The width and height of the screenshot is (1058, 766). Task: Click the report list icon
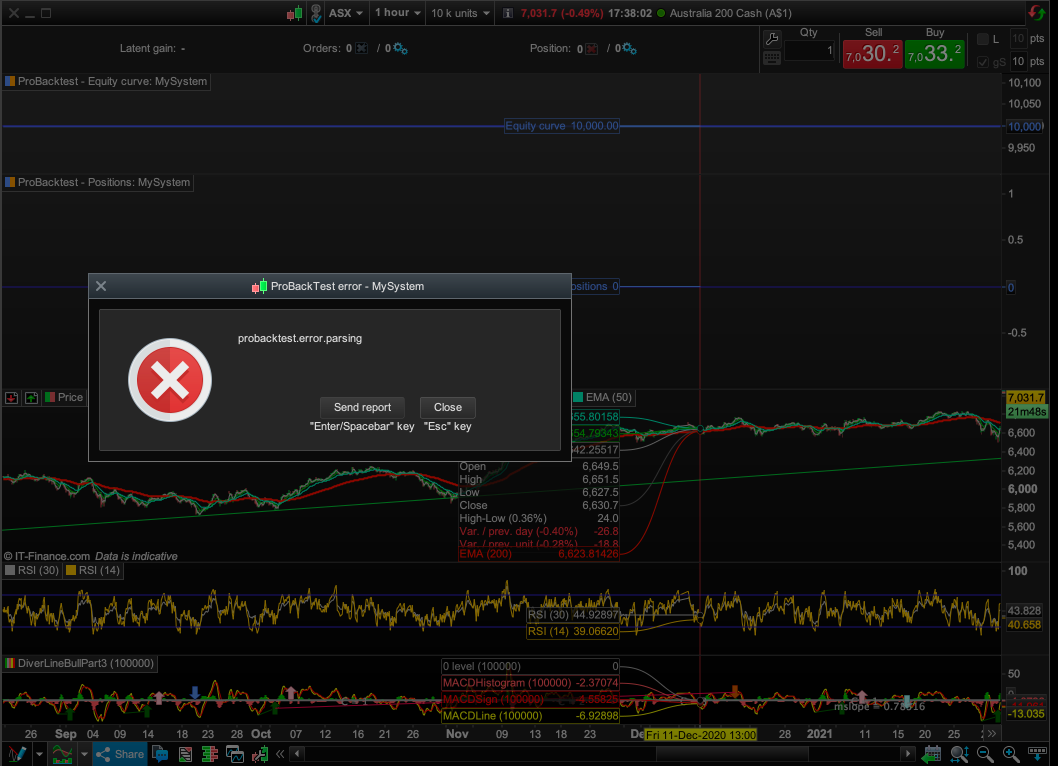click(186, 754)
